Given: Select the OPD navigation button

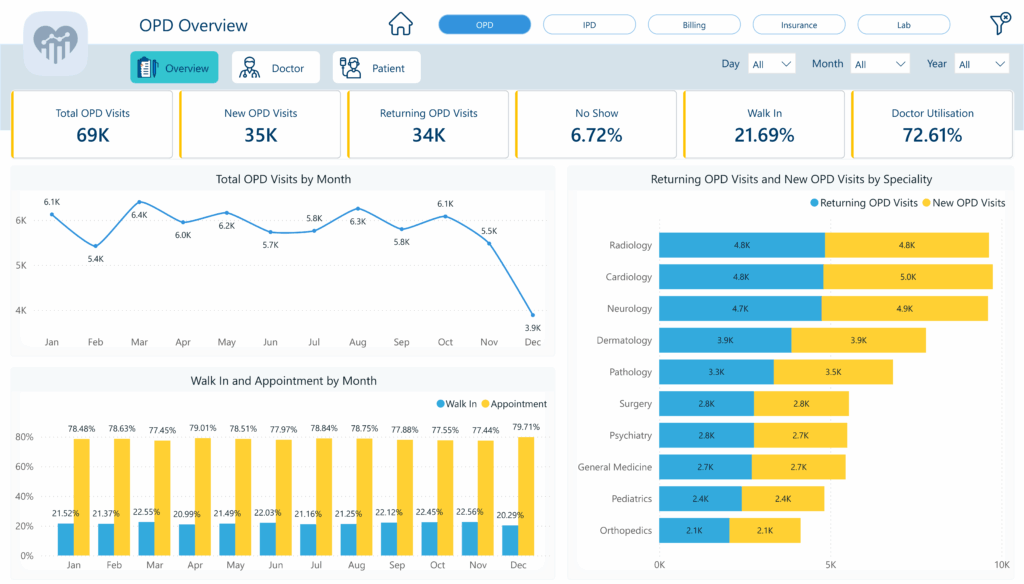Looking at the screenshot, I should (x=484, y=24).
